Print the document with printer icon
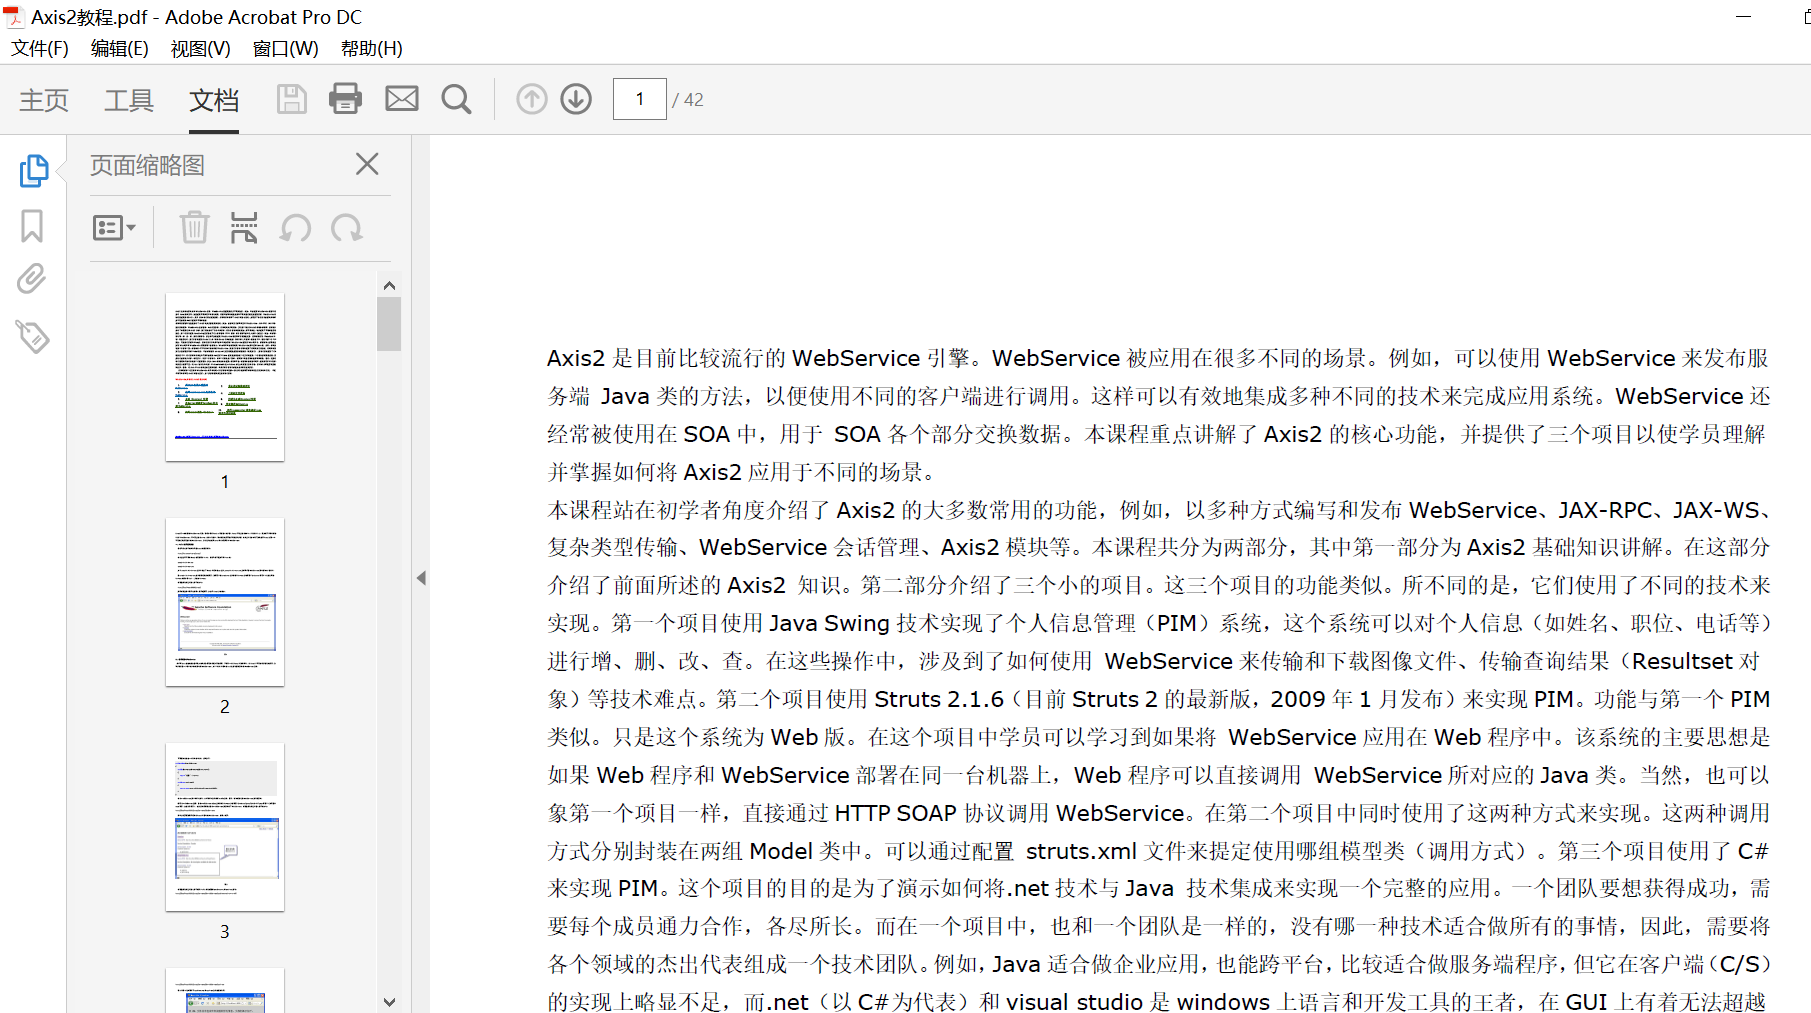Screen dimensions: 1811x1013 pos(346,99)
